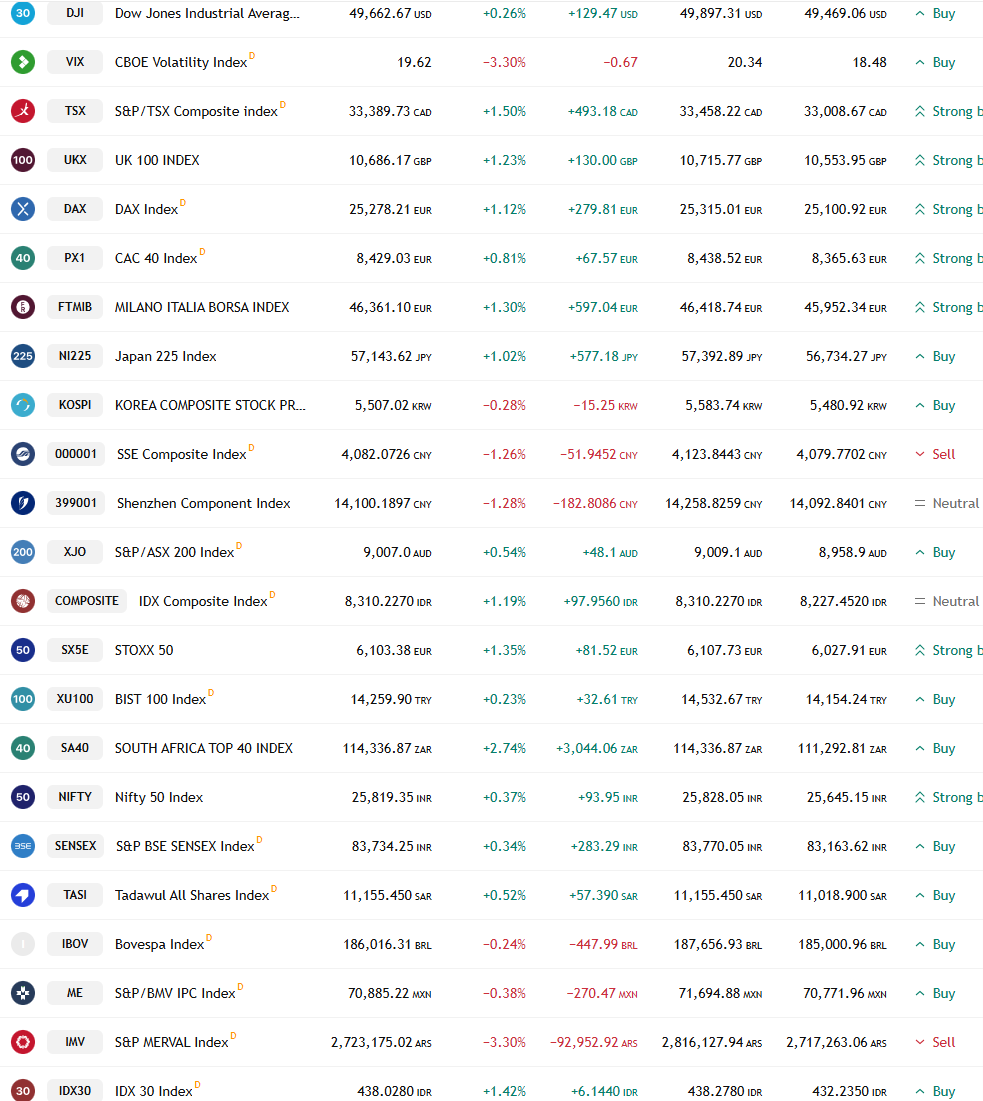Image resolution: width=983 pixels, height=1101 pixels.
Task: Click the UK 100 index logo icon
Action: (22, 160)
